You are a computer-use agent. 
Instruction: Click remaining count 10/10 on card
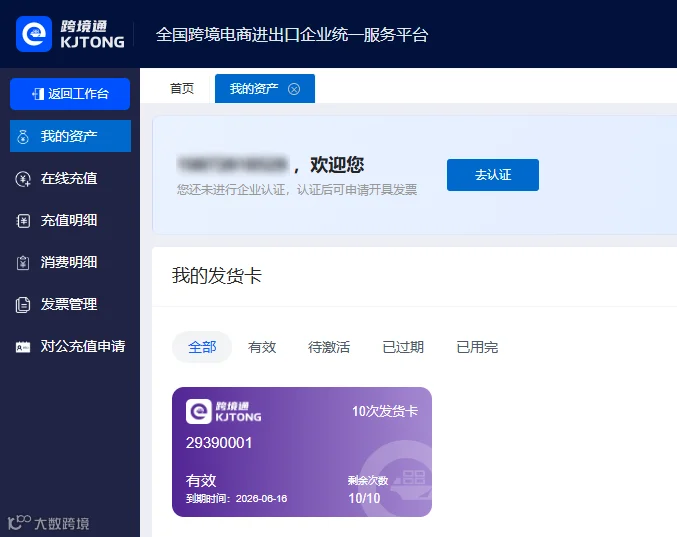364,498
